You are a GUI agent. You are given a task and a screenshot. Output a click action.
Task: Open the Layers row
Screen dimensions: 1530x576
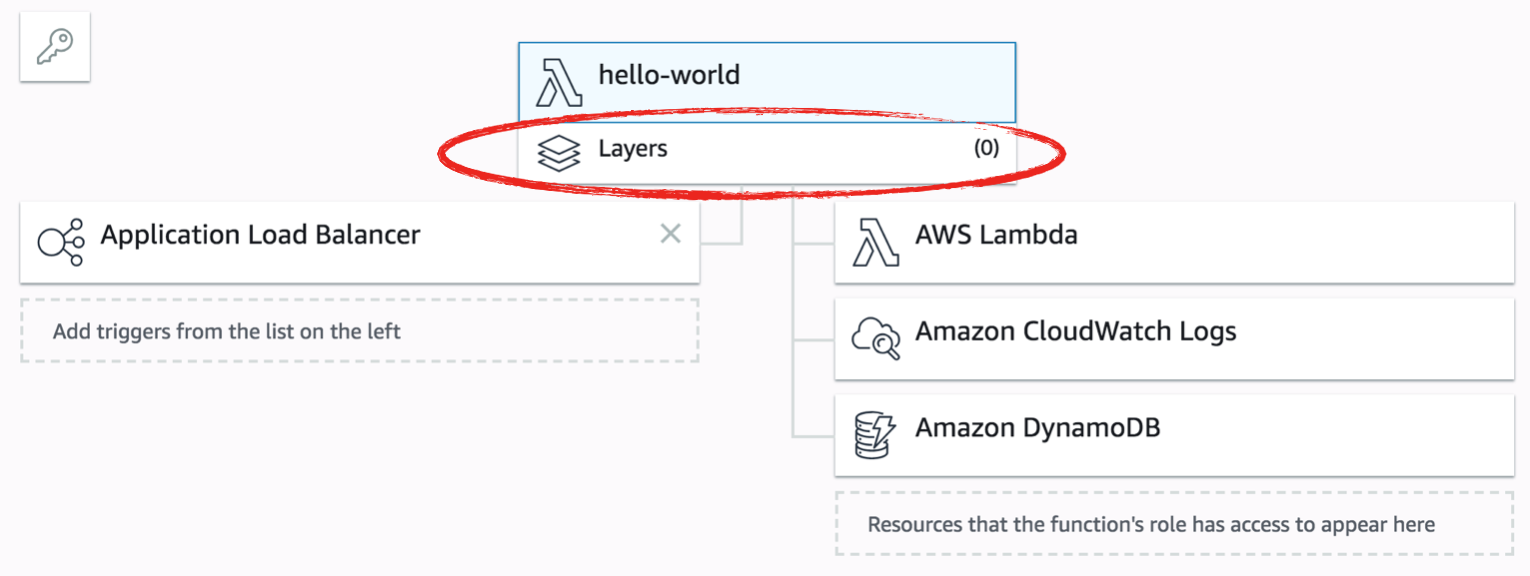click(x=767, y=153)
